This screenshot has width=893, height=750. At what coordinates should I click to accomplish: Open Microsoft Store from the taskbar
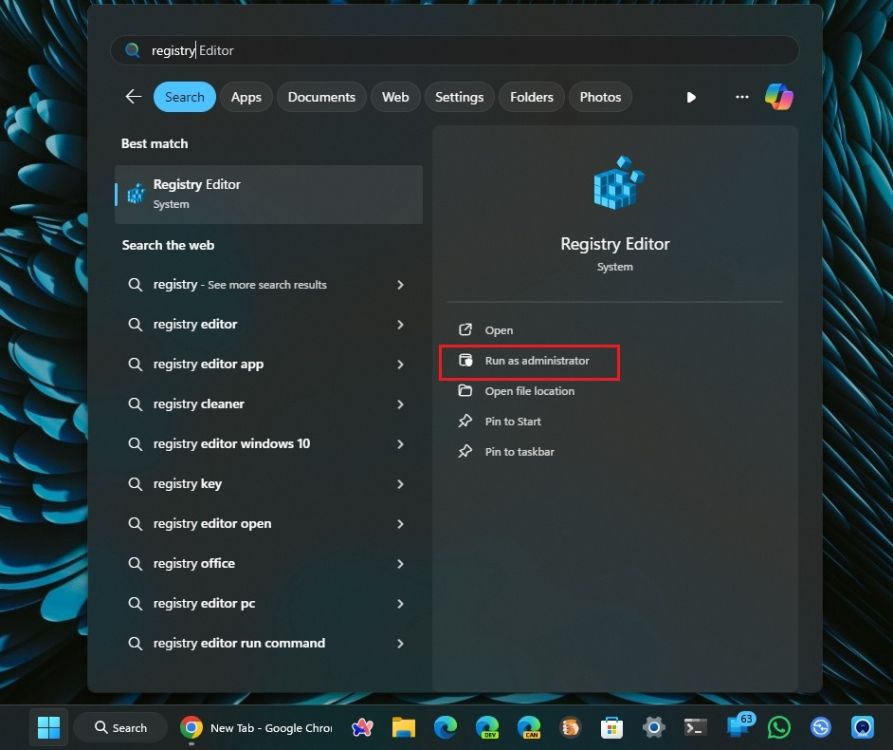coord(611,727)
